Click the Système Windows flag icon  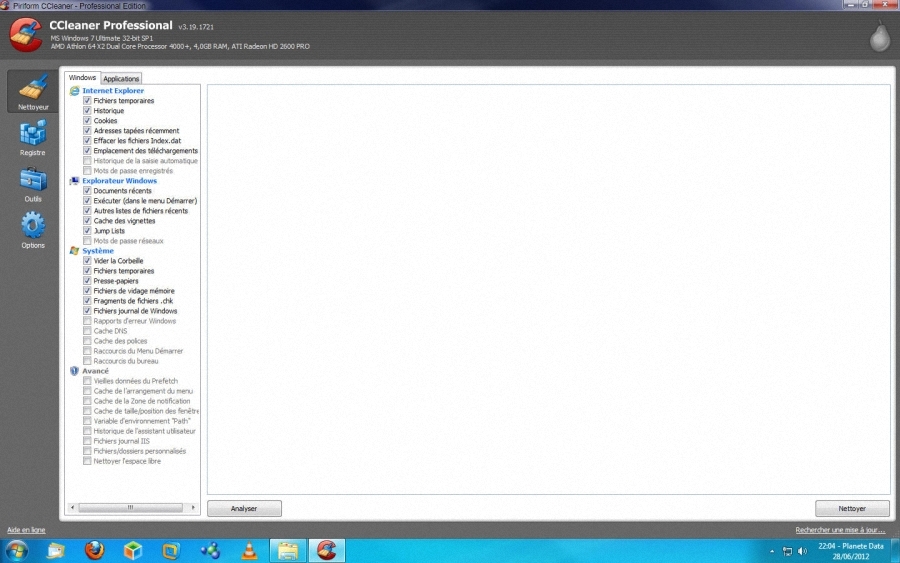pyautogui.click(x=74, y=251)
